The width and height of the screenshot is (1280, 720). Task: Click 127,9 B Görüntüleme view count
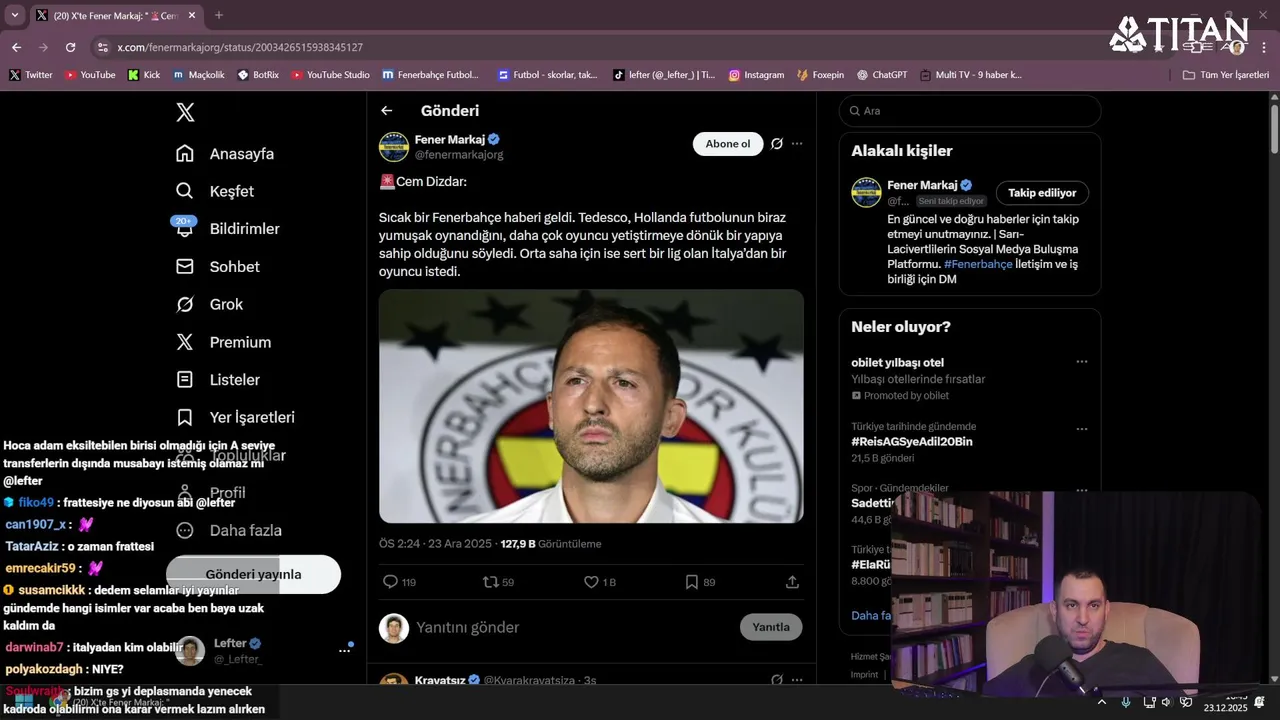pos(551,544)
